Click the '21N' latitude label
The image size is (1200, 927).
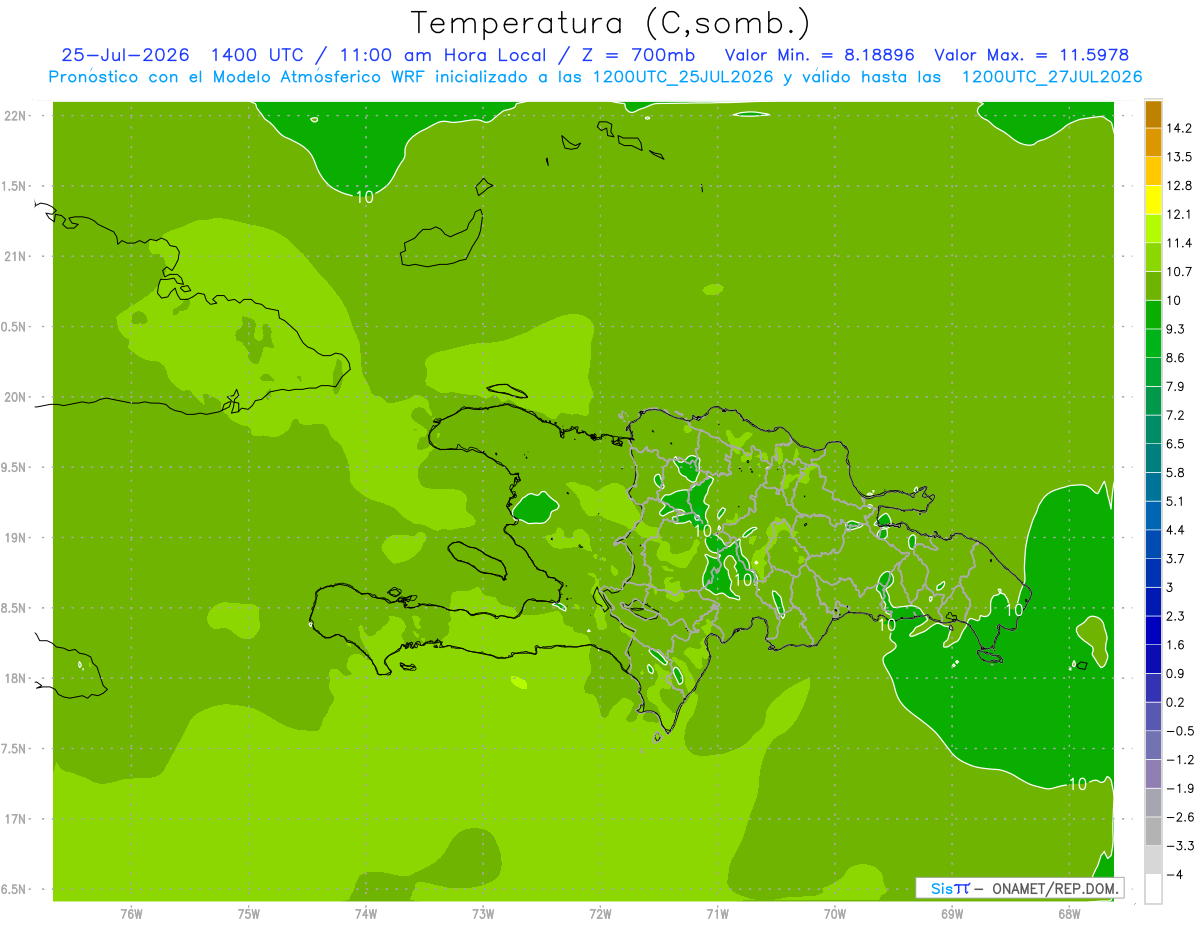click(x=15, y=257)
